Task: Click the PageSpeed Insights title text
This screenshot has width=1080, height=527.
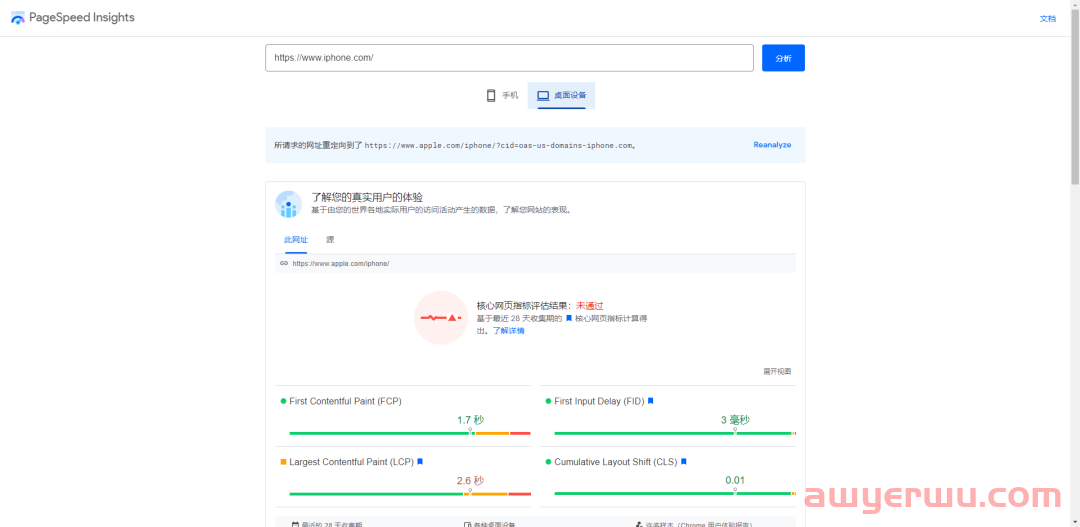Action: [x=82, y=18]
